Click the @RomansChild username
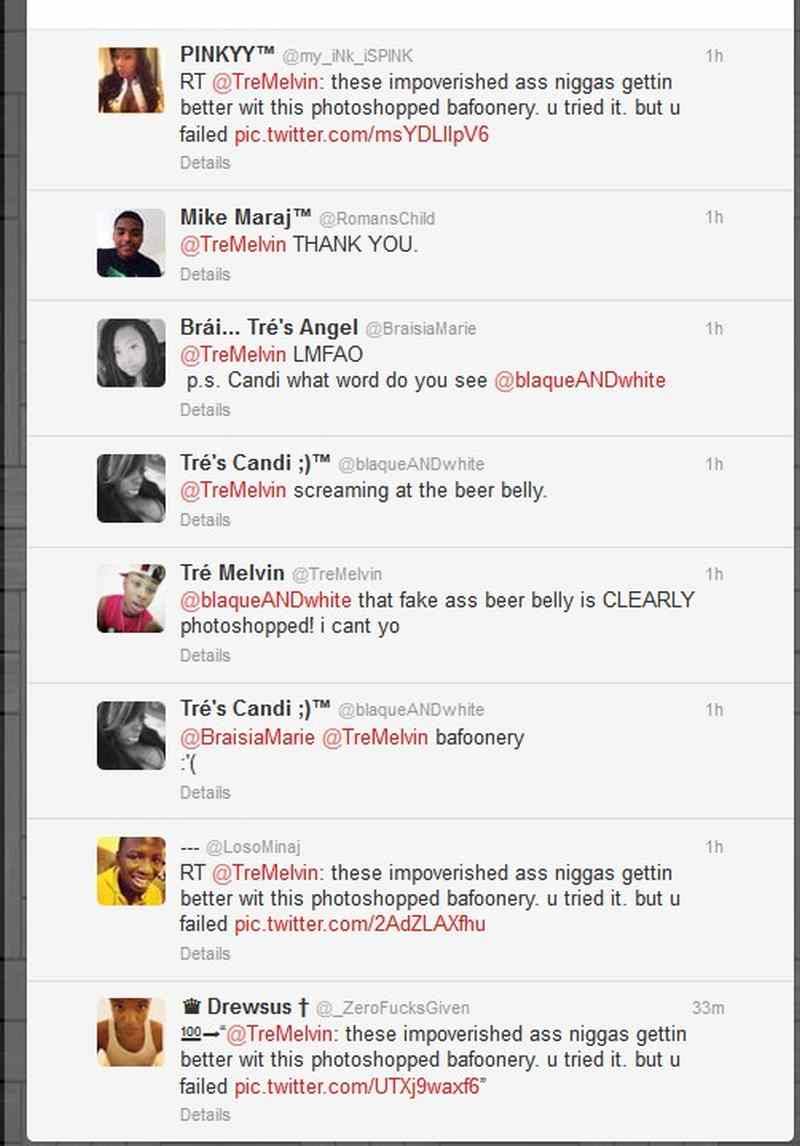Image resolution: width=800 pixels, height=1146 pixels. [377, 219]
